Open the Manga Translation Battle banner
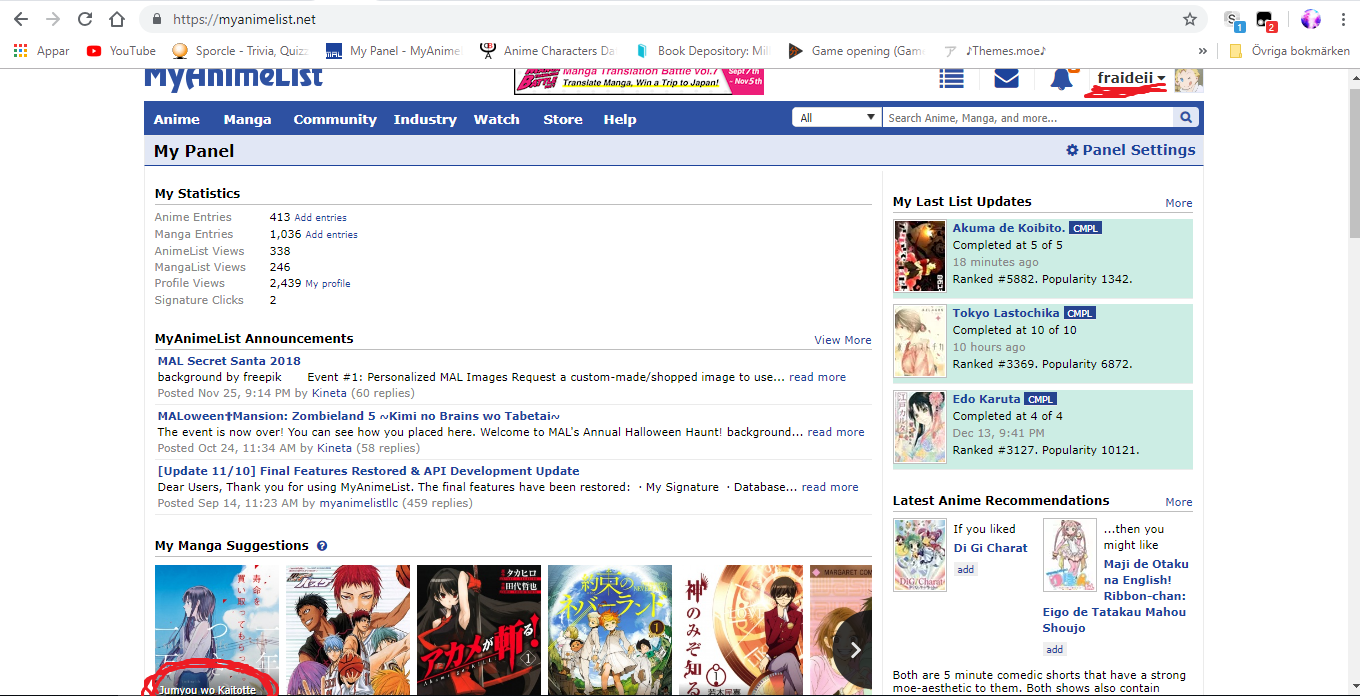This screenshot has height=696, width=1360. coord(639,81)
